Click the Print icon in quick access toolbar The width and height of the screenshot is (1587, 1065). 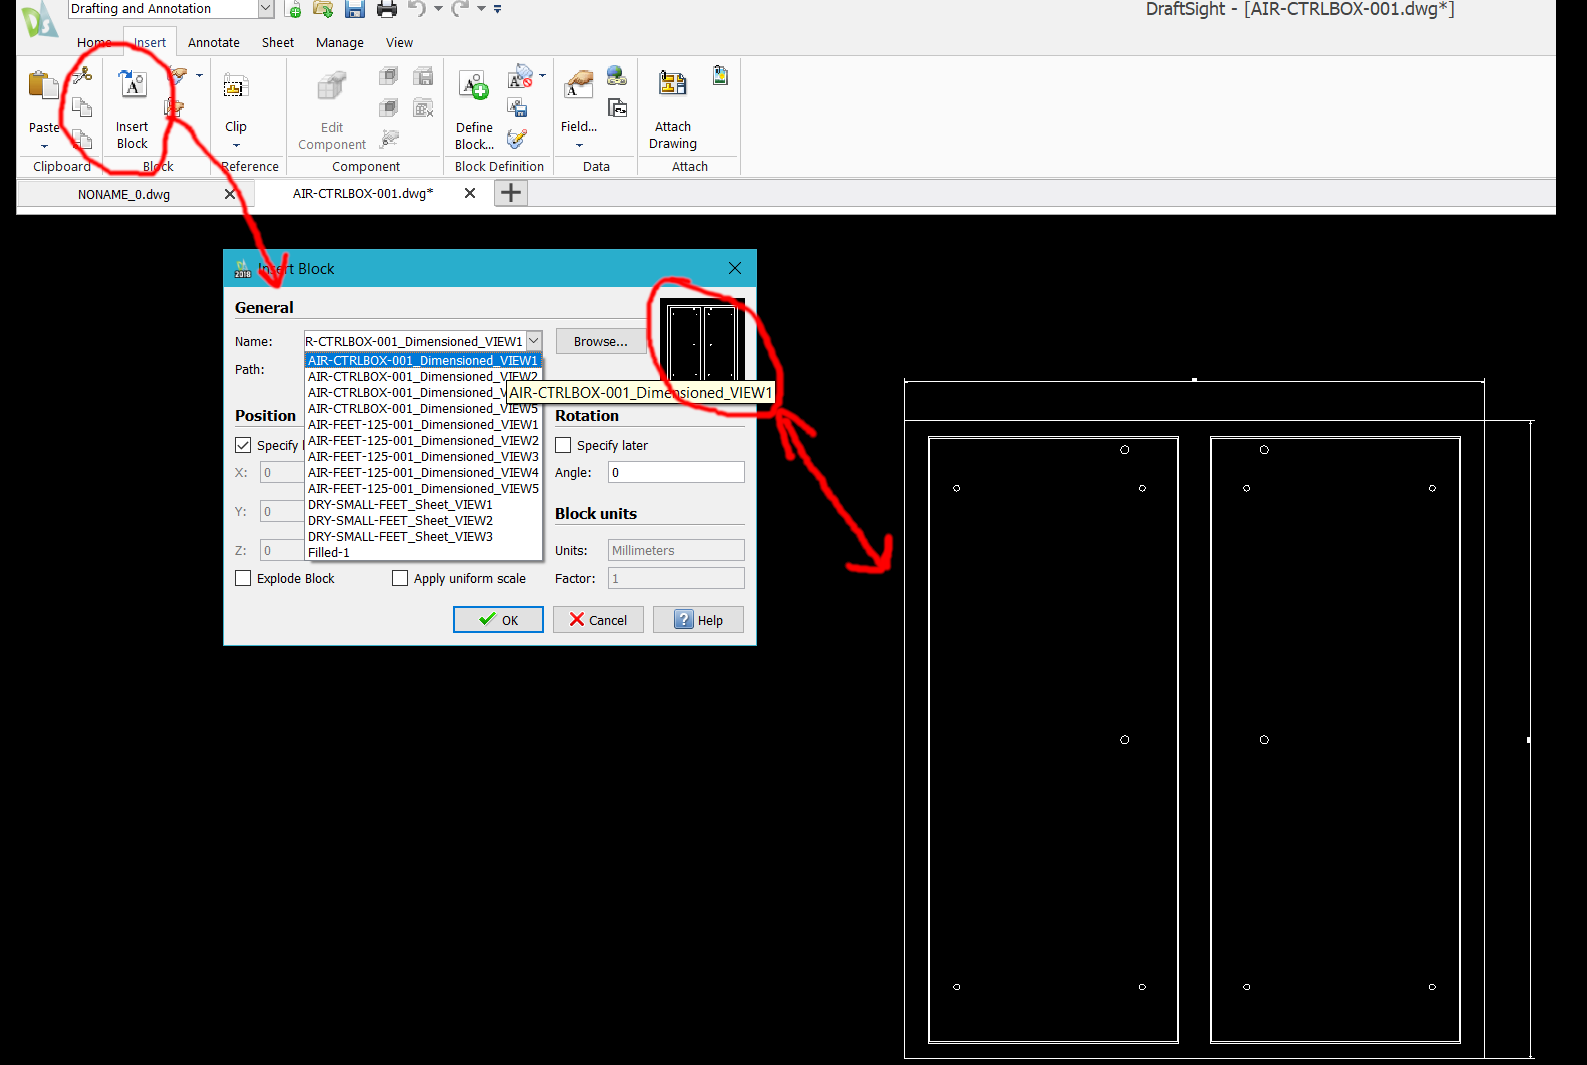387,9
